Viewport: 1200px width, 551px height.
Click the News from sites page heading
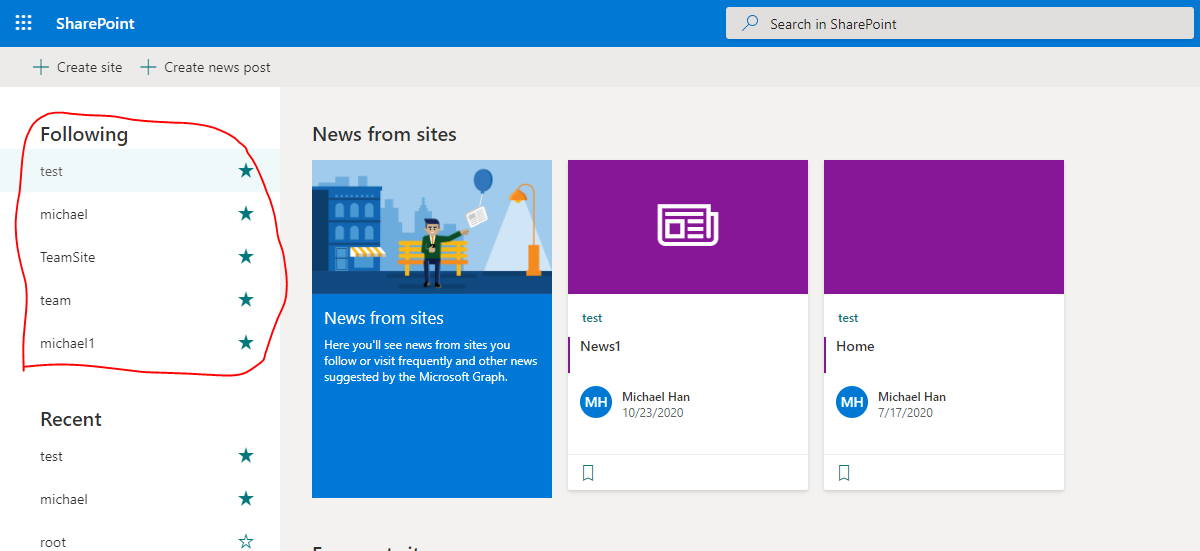pos(384,134)
